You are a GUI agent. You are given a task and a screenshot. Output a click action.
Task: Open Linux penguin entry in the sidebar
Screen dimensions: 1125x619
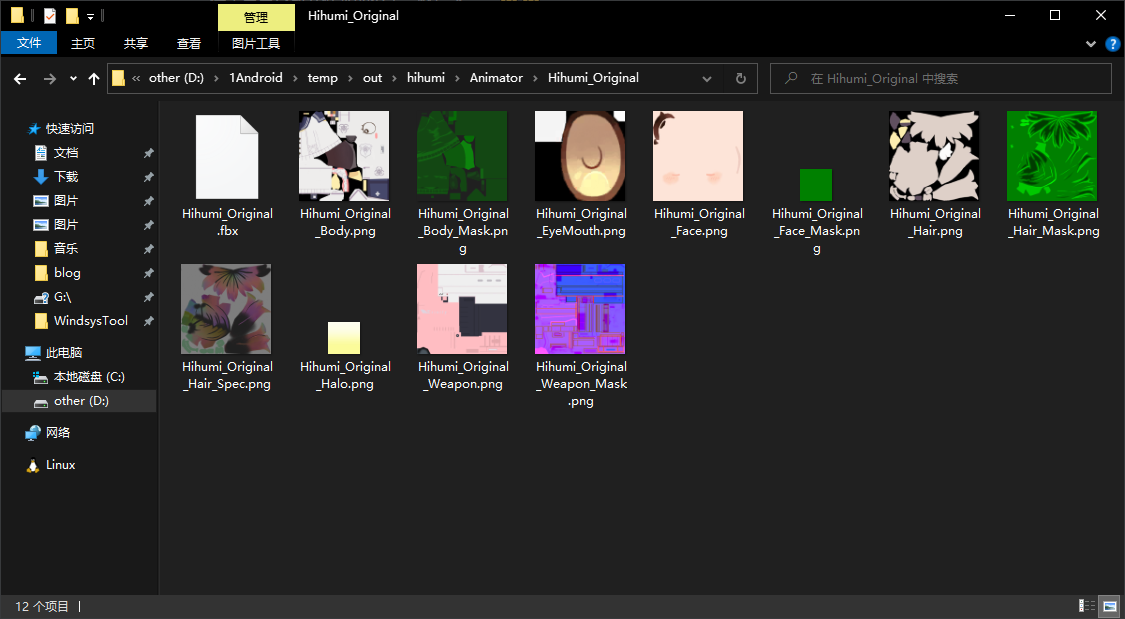(x=60, y=465)
